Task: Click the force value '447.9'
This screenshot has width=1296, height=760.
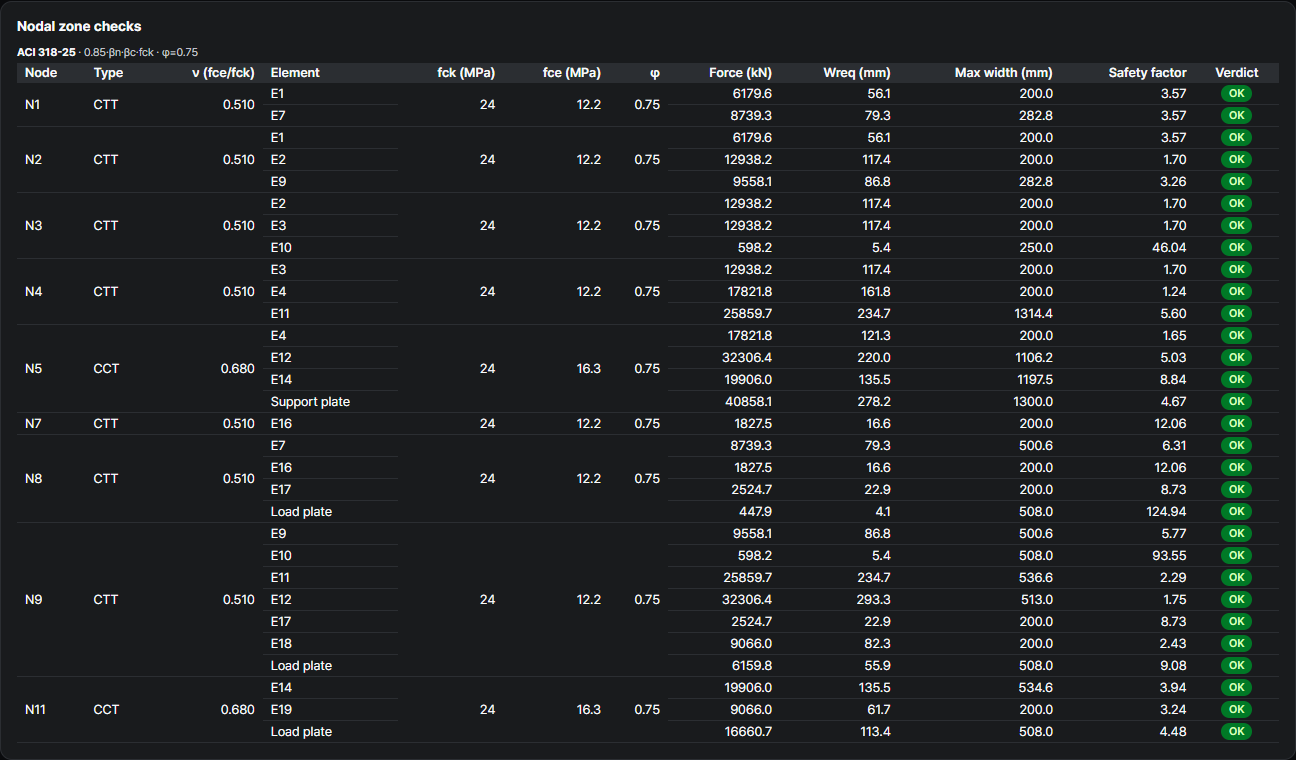Action: 755,511
